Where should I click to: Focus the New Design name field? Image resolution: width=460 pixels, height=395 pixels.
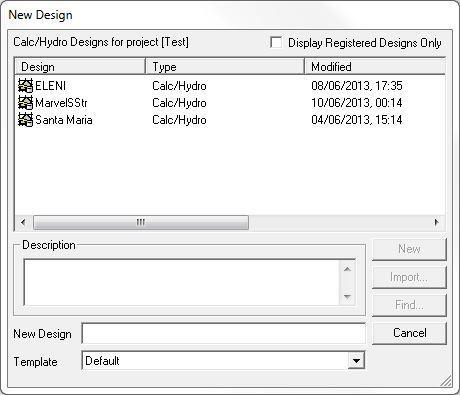[x=223, y=333]
